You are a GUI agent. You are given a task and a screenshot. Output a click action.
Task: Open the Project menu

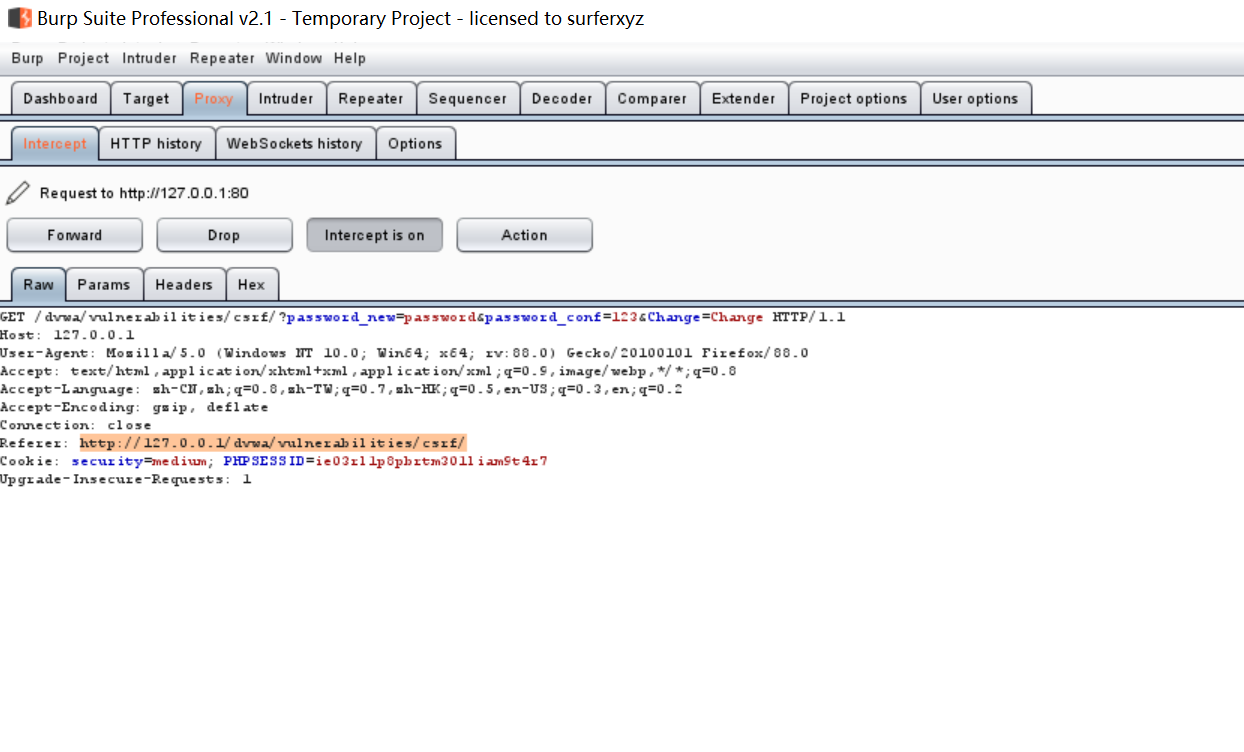83,58
